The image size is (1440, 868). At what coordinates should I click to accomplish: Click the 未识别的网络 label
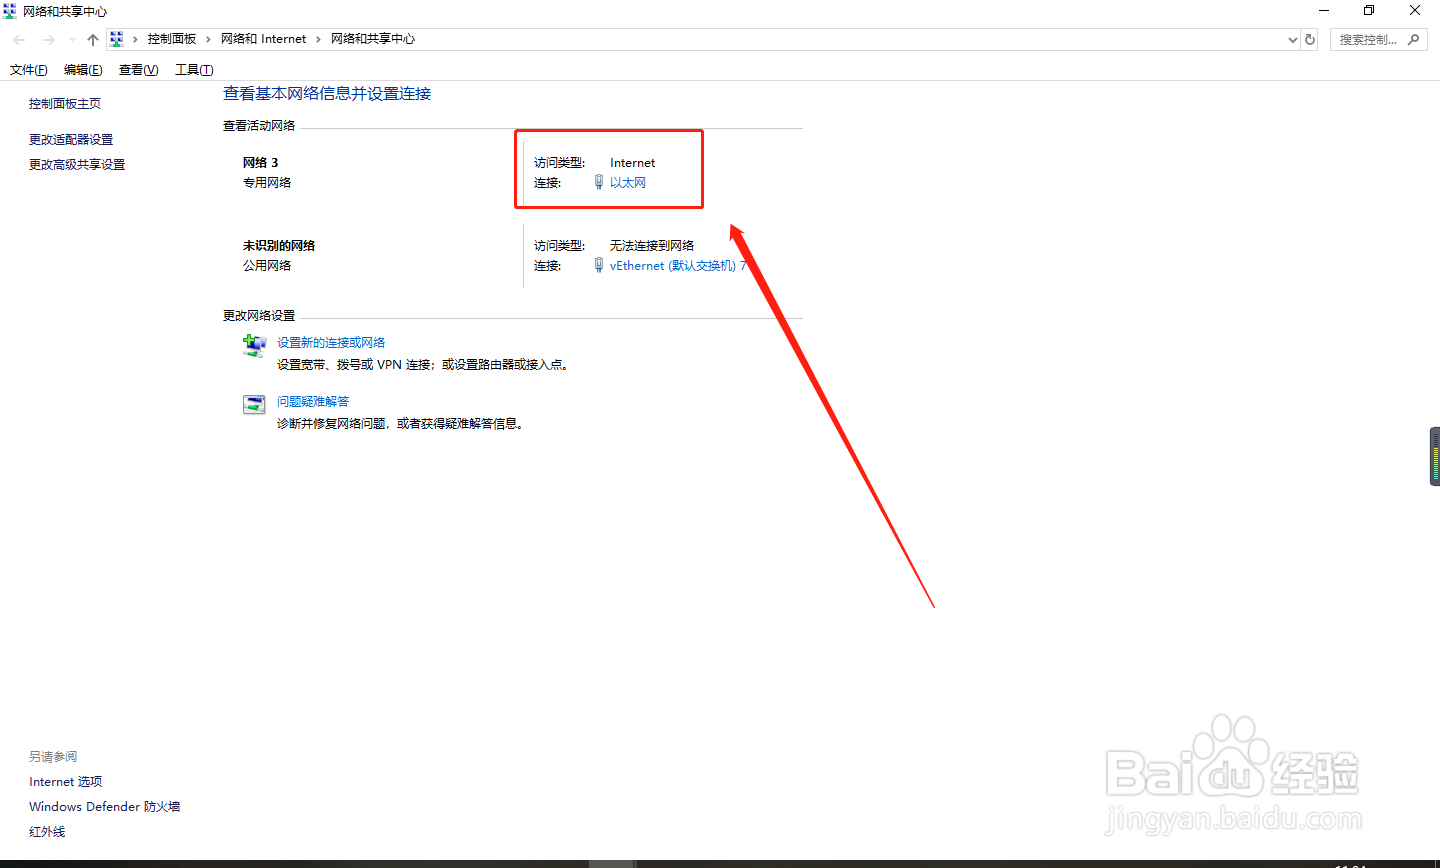click(279, 246)
